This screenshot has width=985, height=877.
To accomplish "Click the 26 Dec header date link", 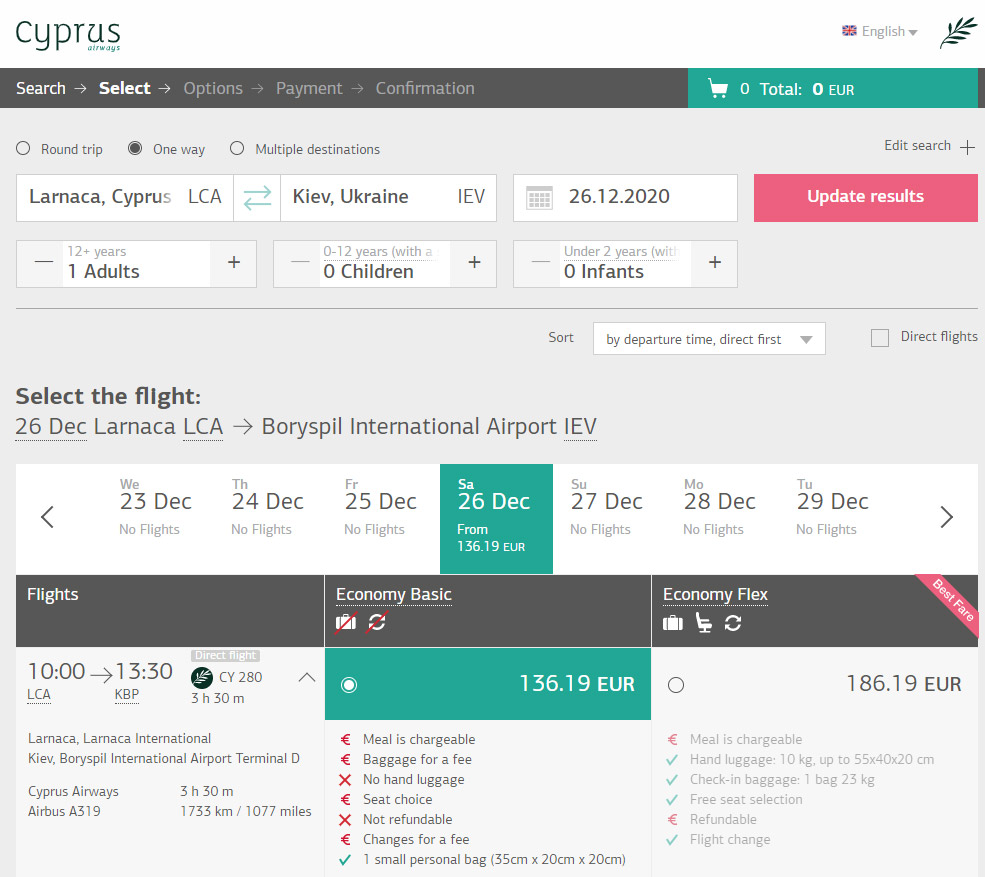I will (x=50, y=427).
